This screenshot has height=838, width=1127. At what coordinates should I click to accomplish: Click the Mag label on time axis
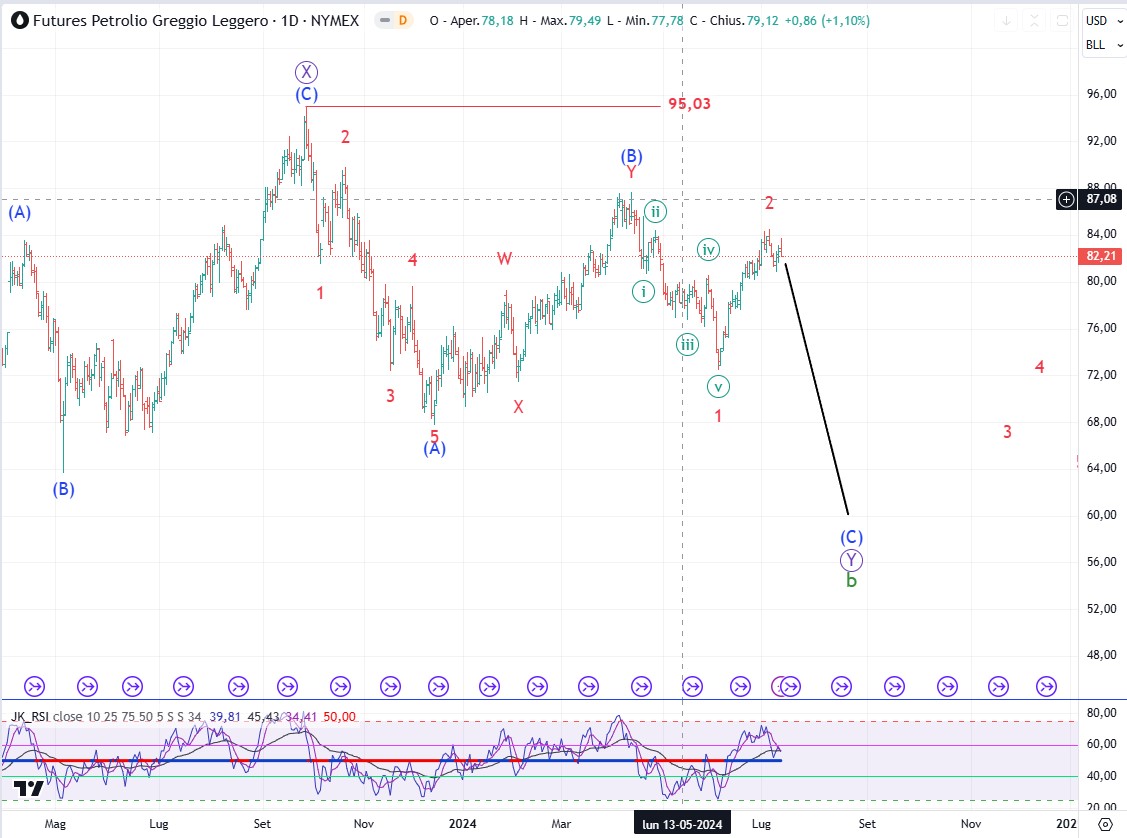pyautogui.click(x=55, y=824)
